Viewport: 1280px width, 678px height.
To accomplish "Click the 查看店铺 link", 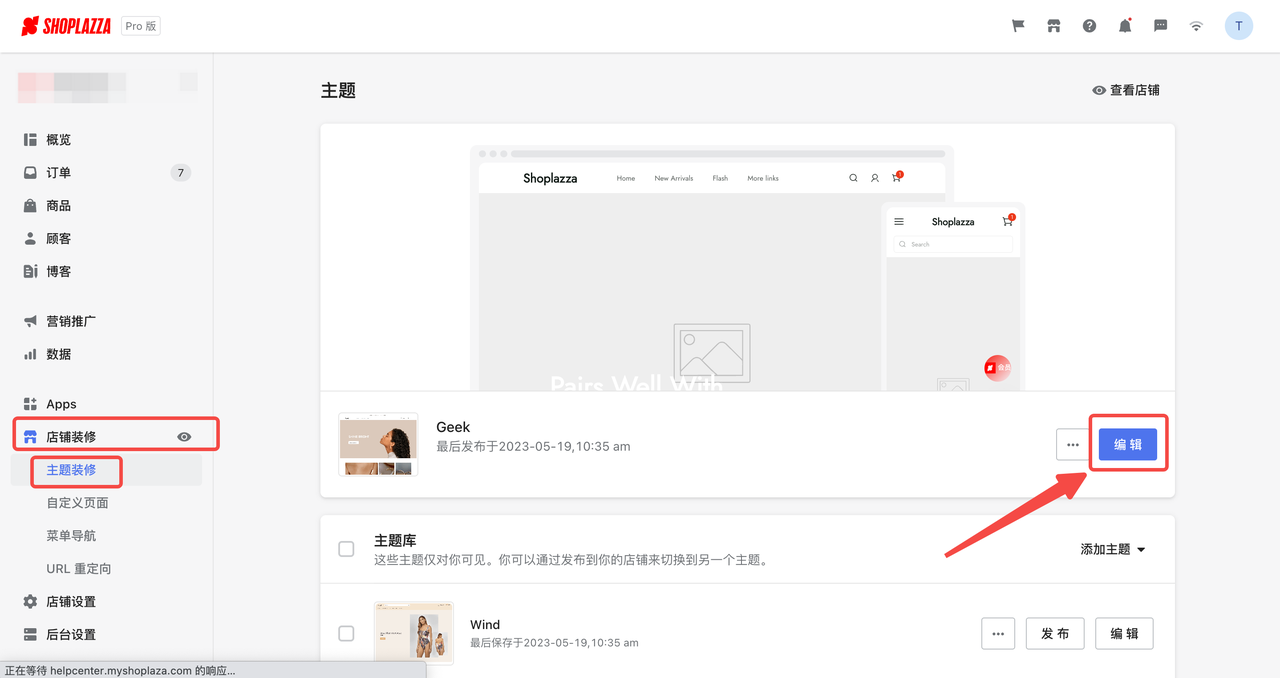I will click(1126, 90).
